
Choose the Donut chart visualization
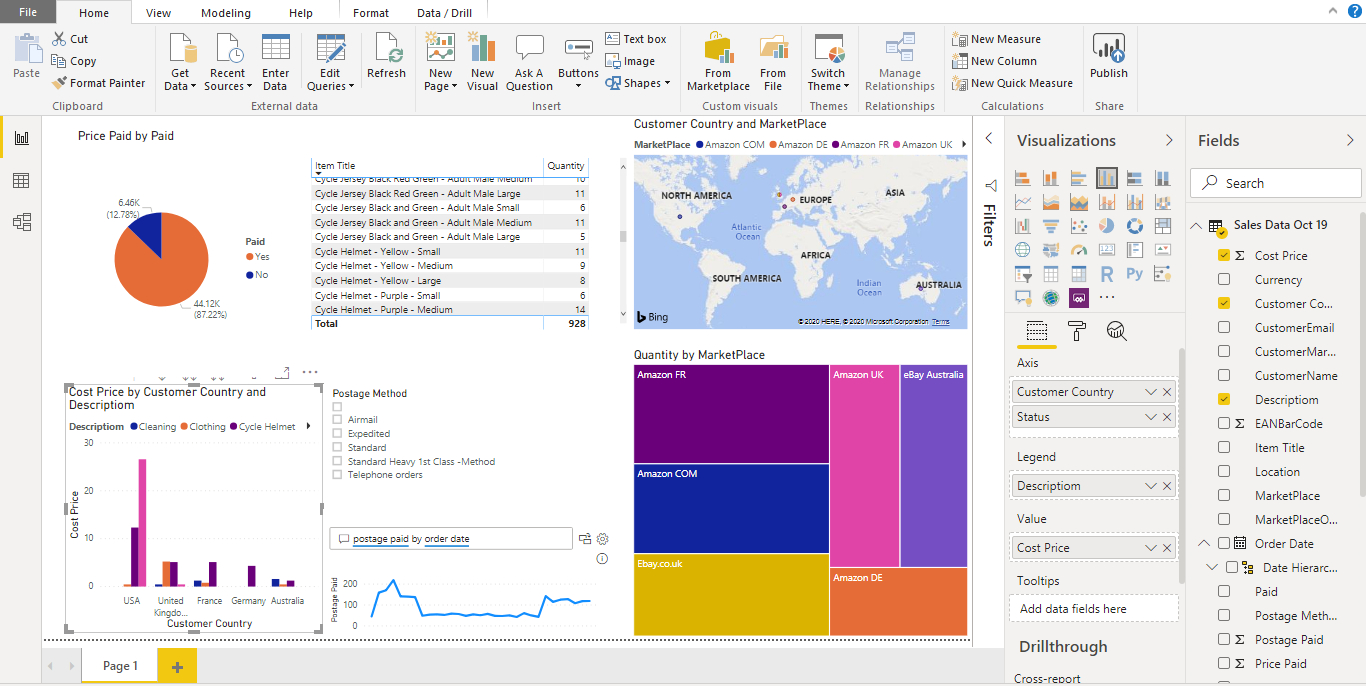tap(1135, 226)
